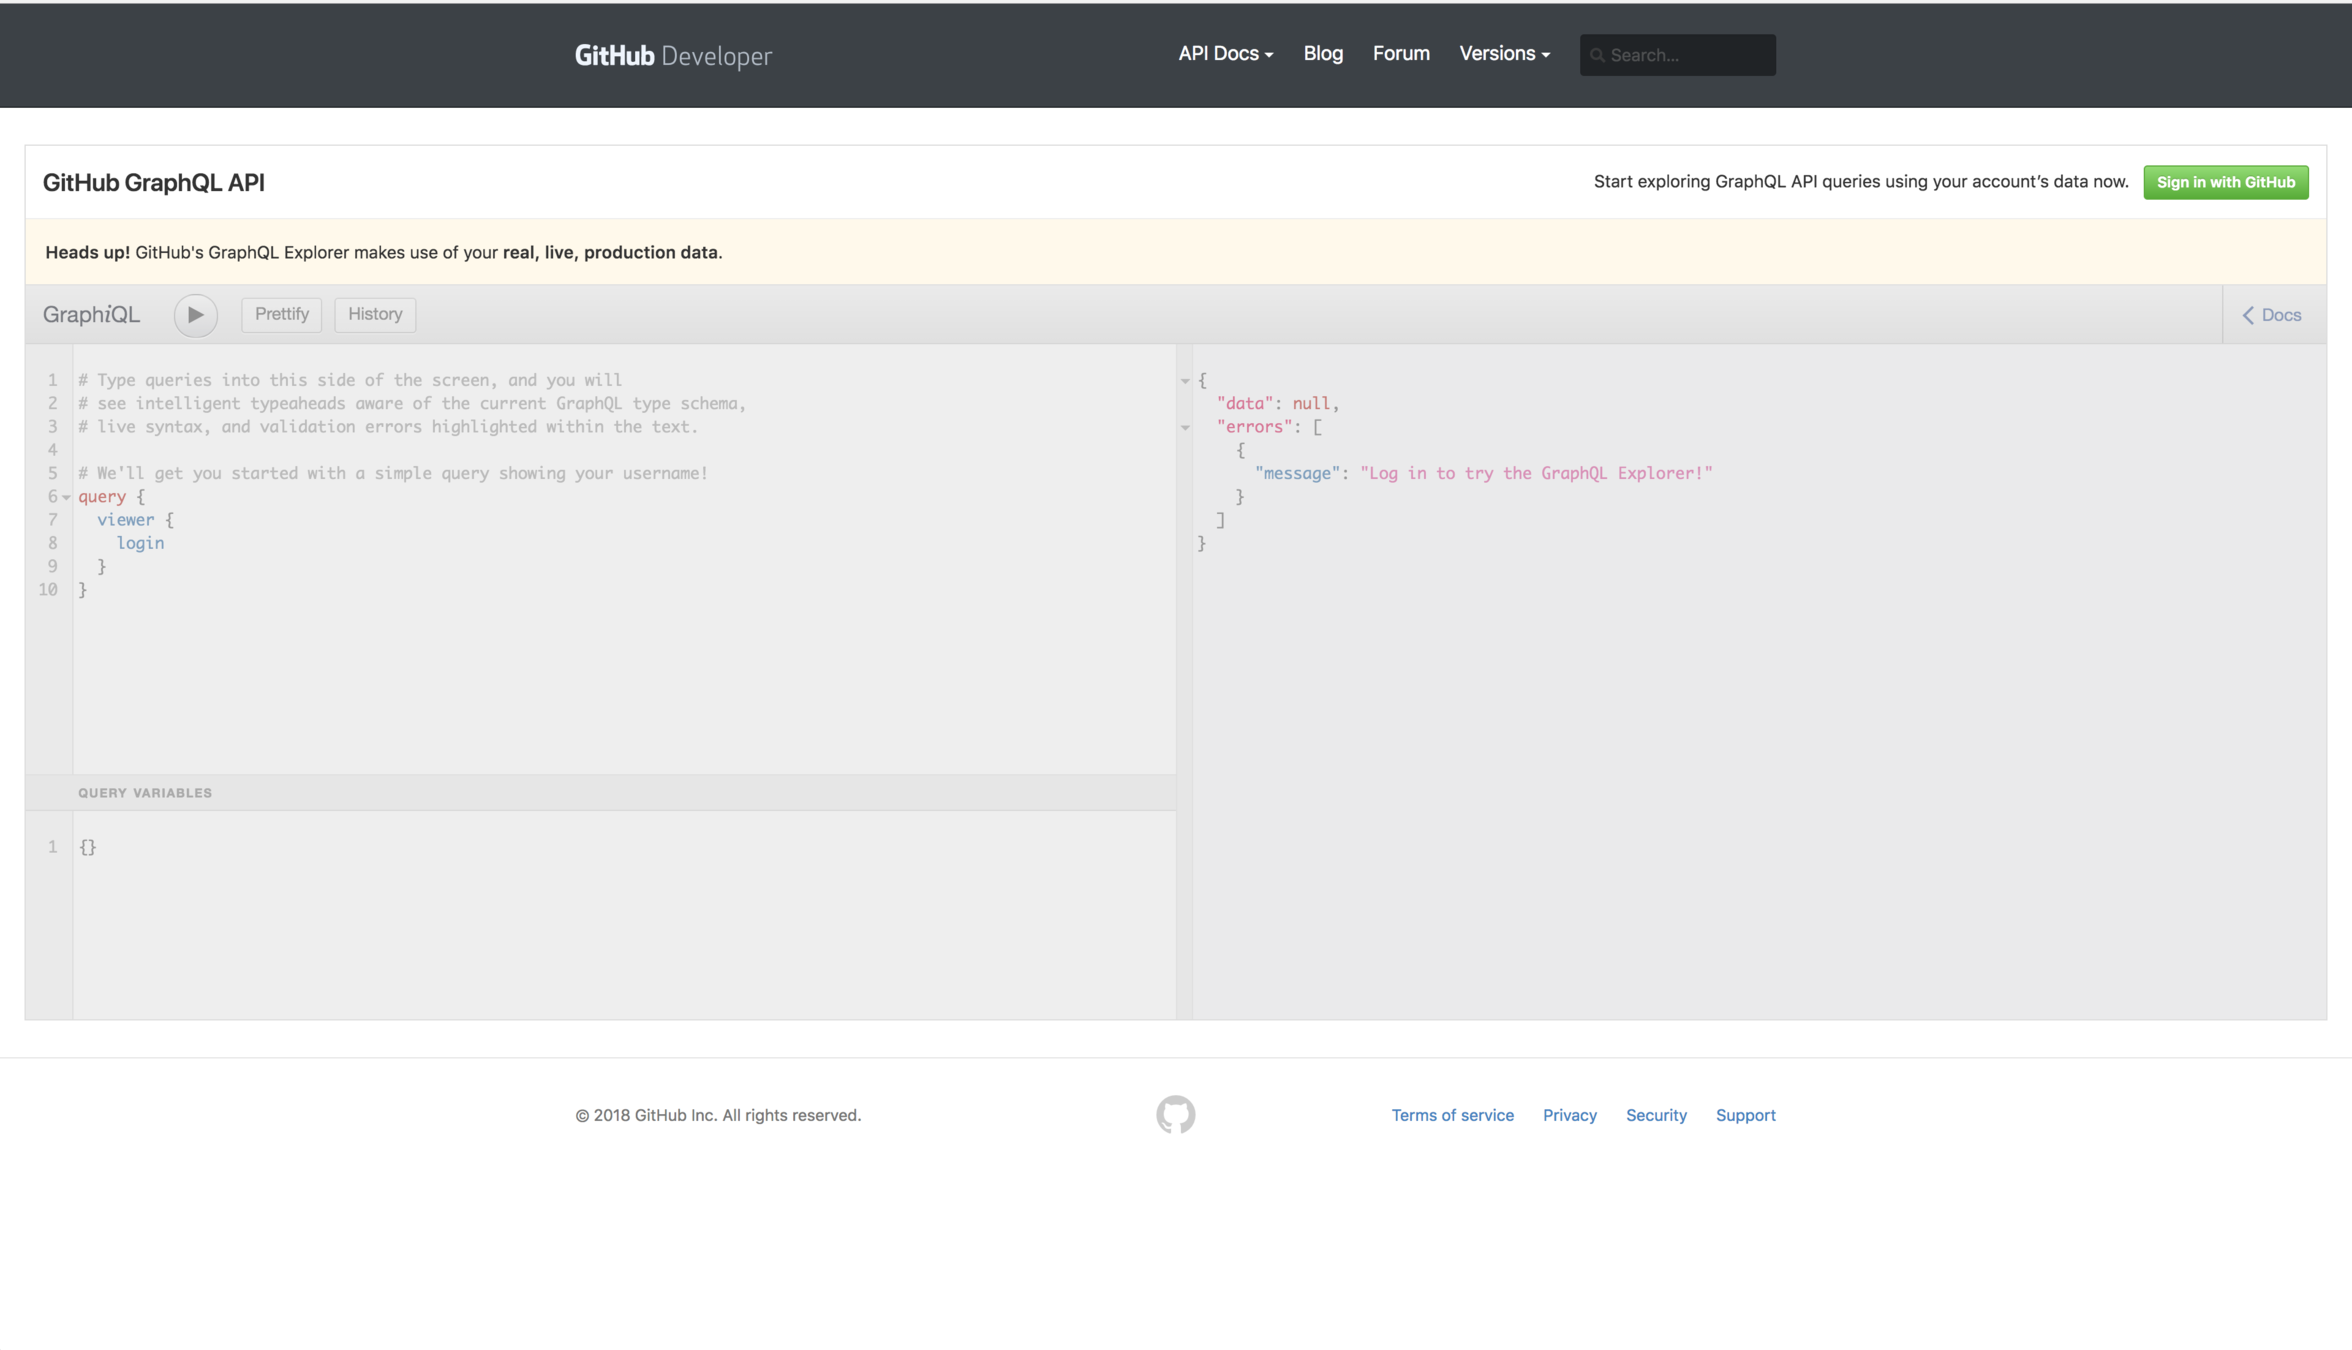This screenshot has width=2352, height=1350.
Task: Open the Support link
Action: coord(1745,1115)
